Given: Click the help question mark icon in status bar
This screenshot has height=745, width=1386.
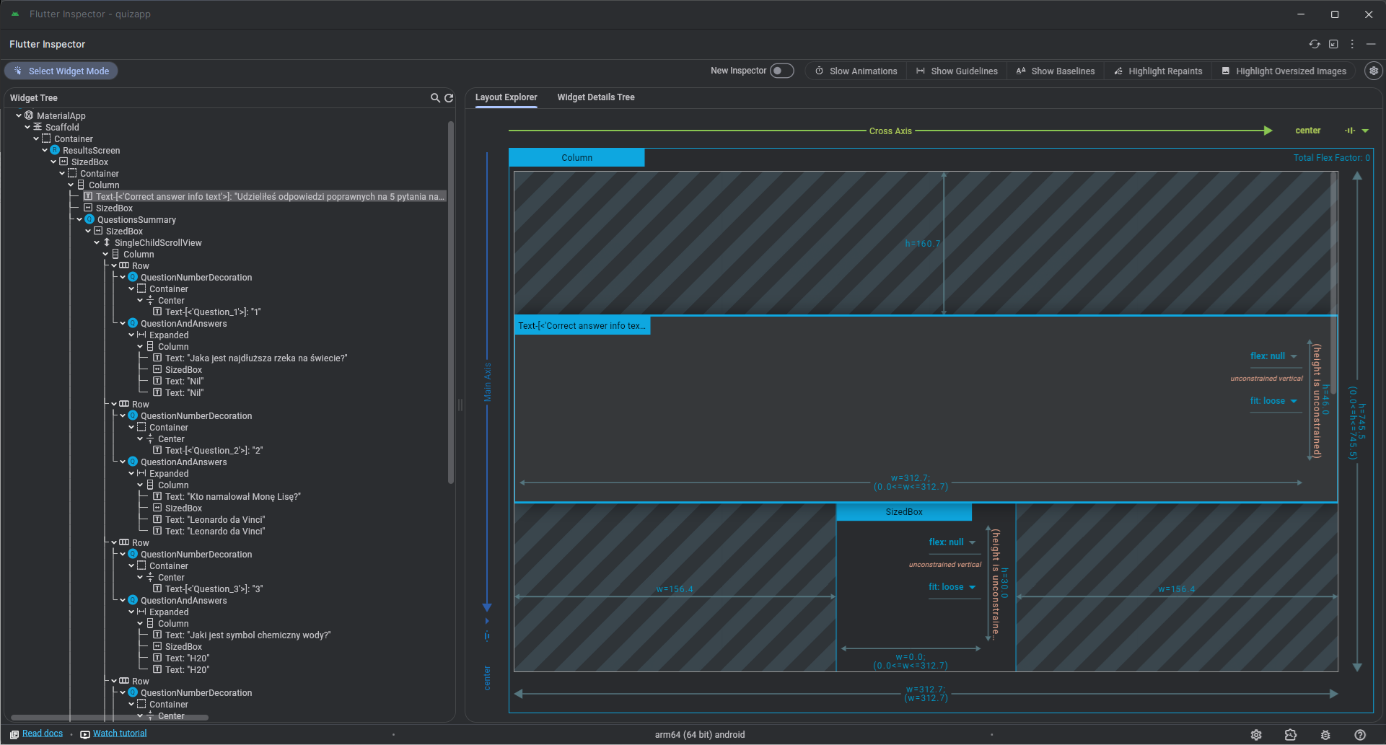Looking at the screenshot, I should [x=1360, y=735].
